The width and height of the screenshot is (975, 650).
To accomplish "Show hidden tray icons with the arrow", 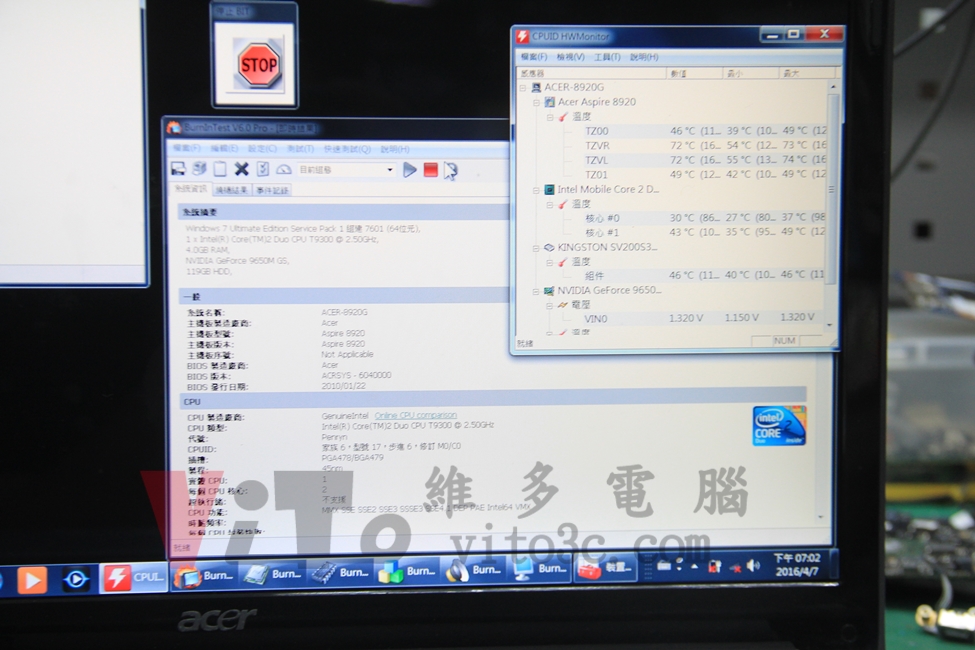I will click(x=694, y=567).
